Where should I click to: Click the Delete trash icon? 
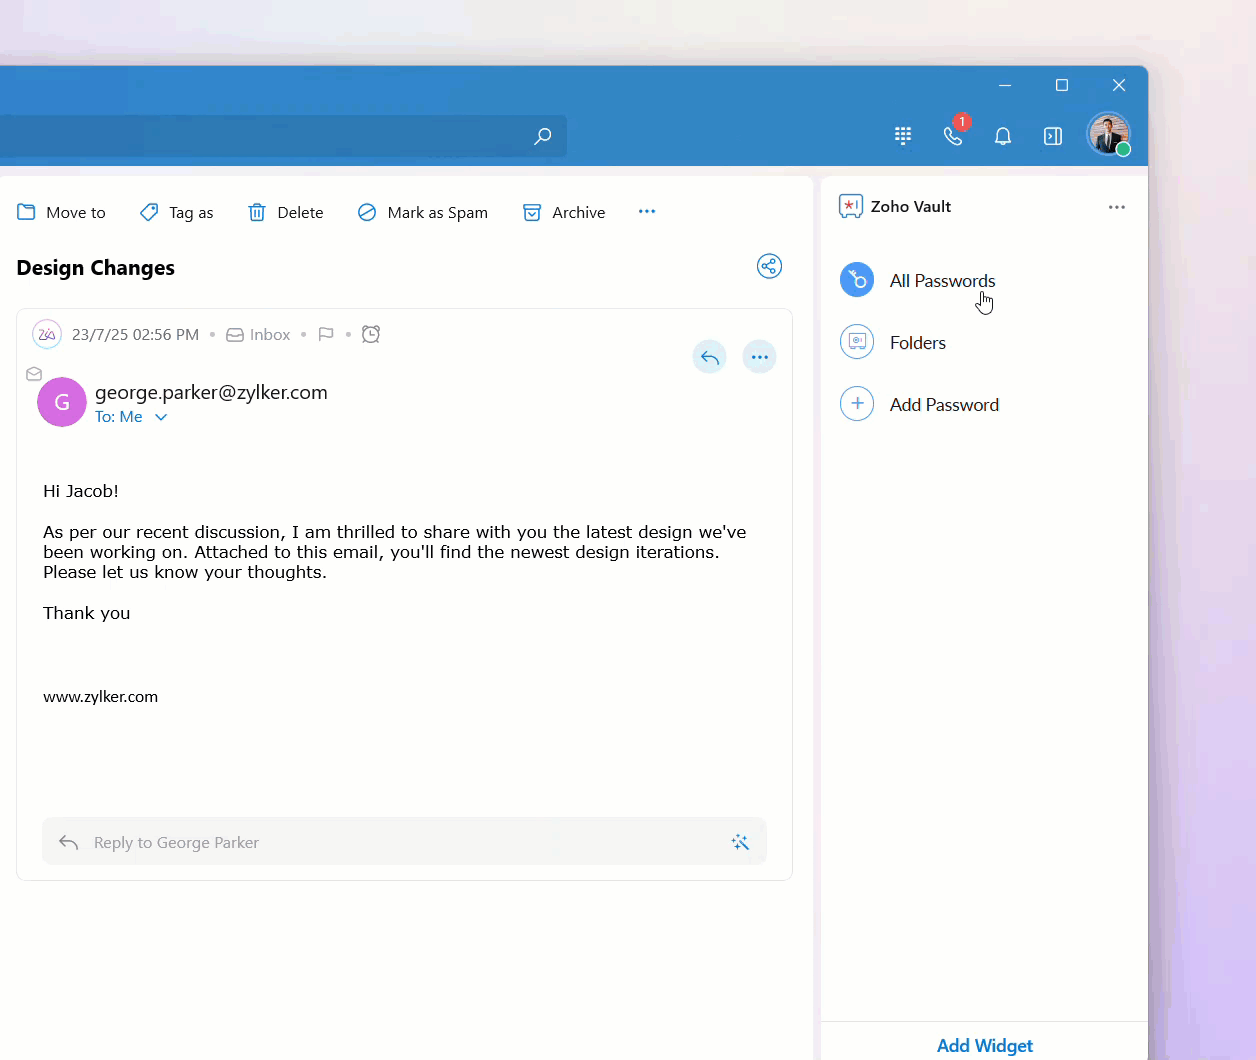pos(257,212)
